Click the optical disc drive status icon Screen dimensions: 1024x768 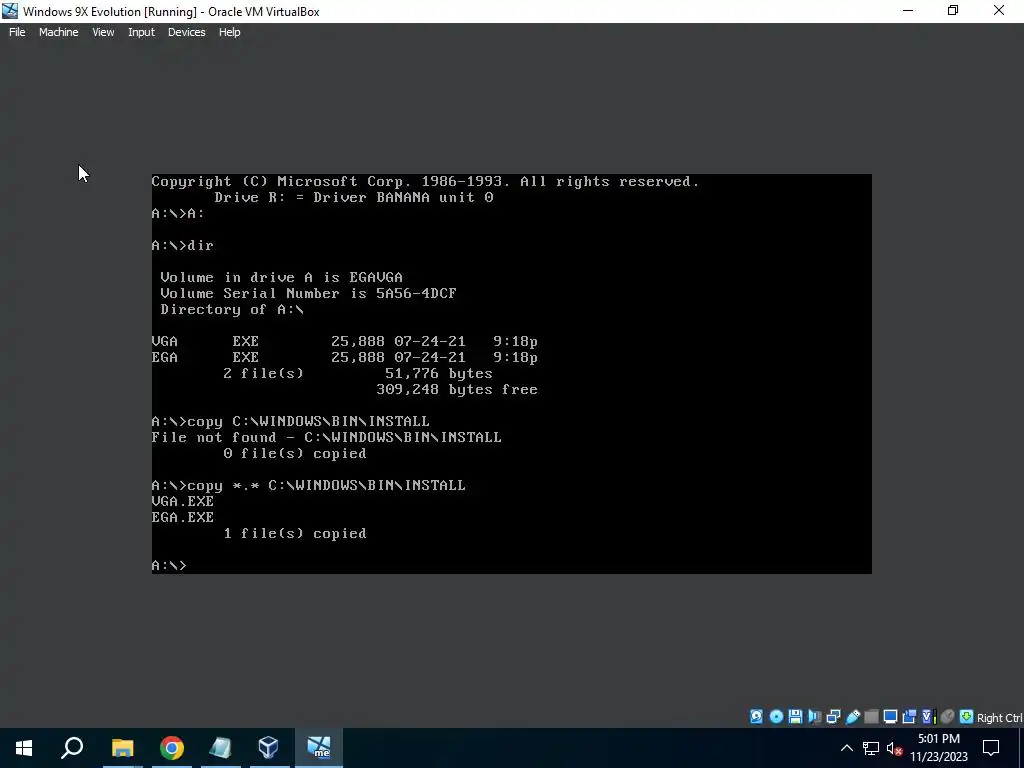click(x=776, y=716)
